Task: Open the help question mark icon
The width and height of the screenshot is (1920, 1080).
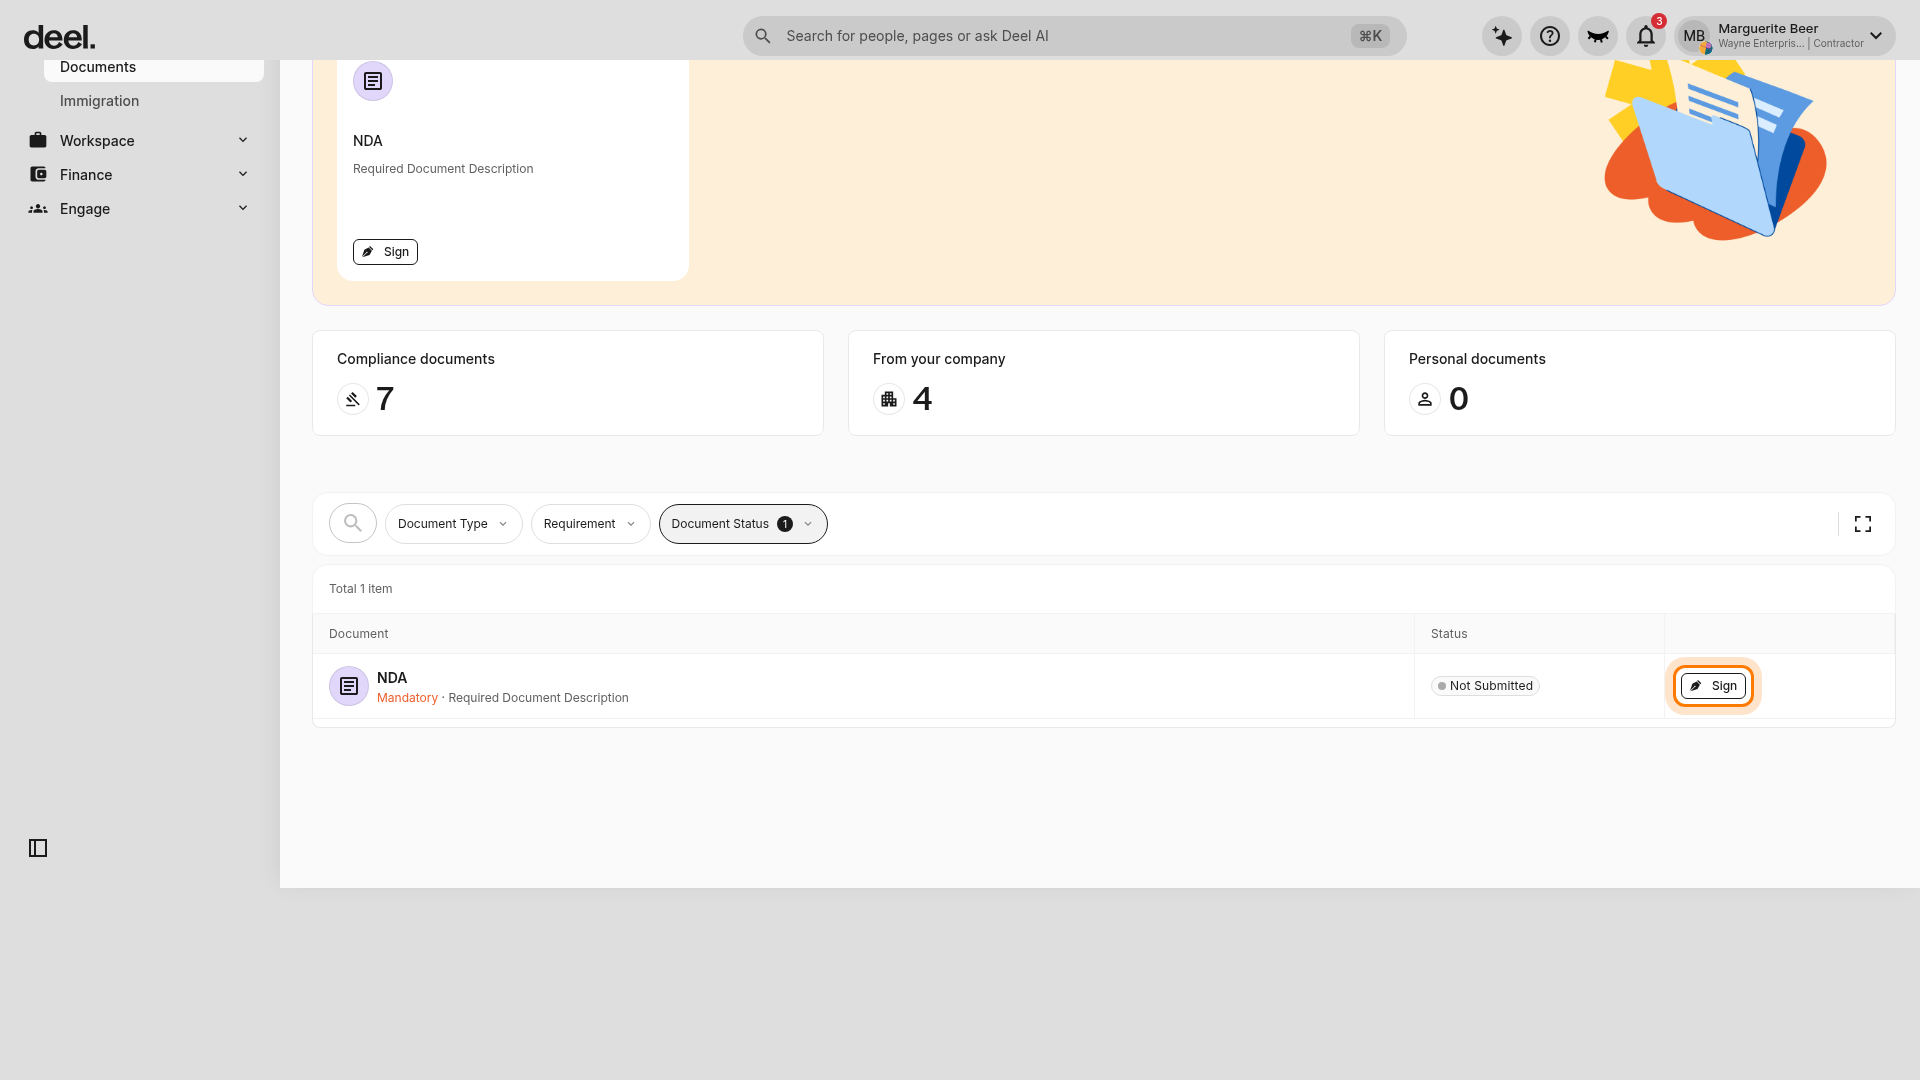Action: click(x=1550, y=36)
